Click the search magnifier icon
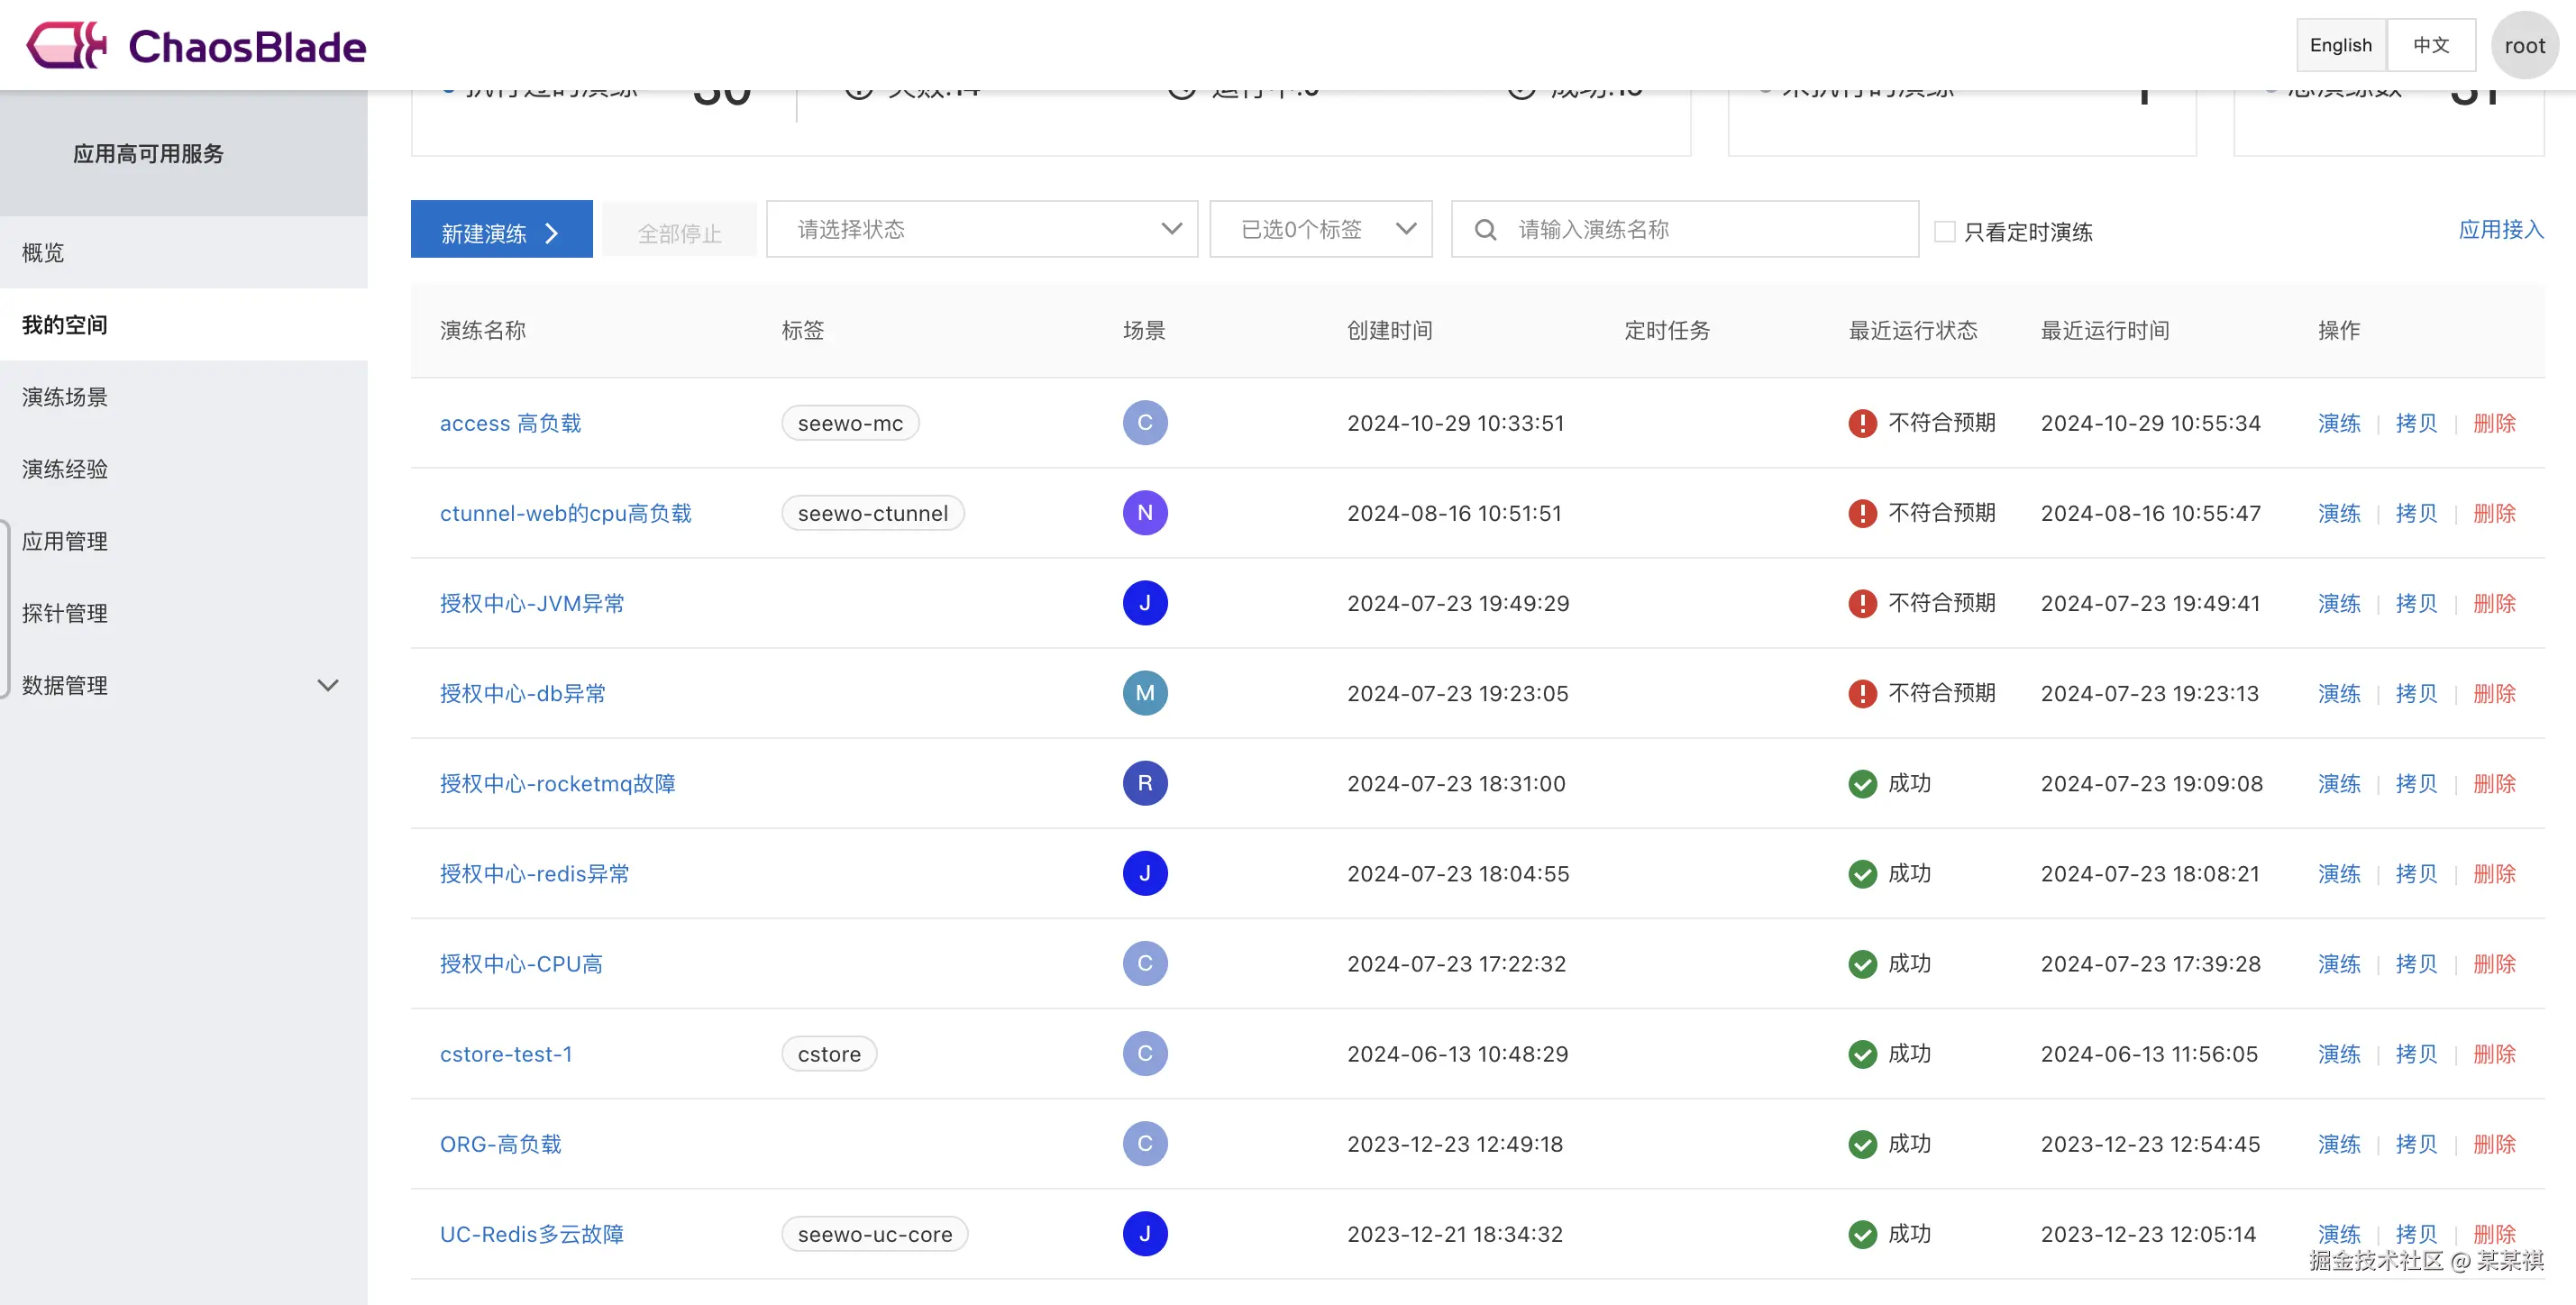The image size is (2576, 1305). pos(1486,230)
